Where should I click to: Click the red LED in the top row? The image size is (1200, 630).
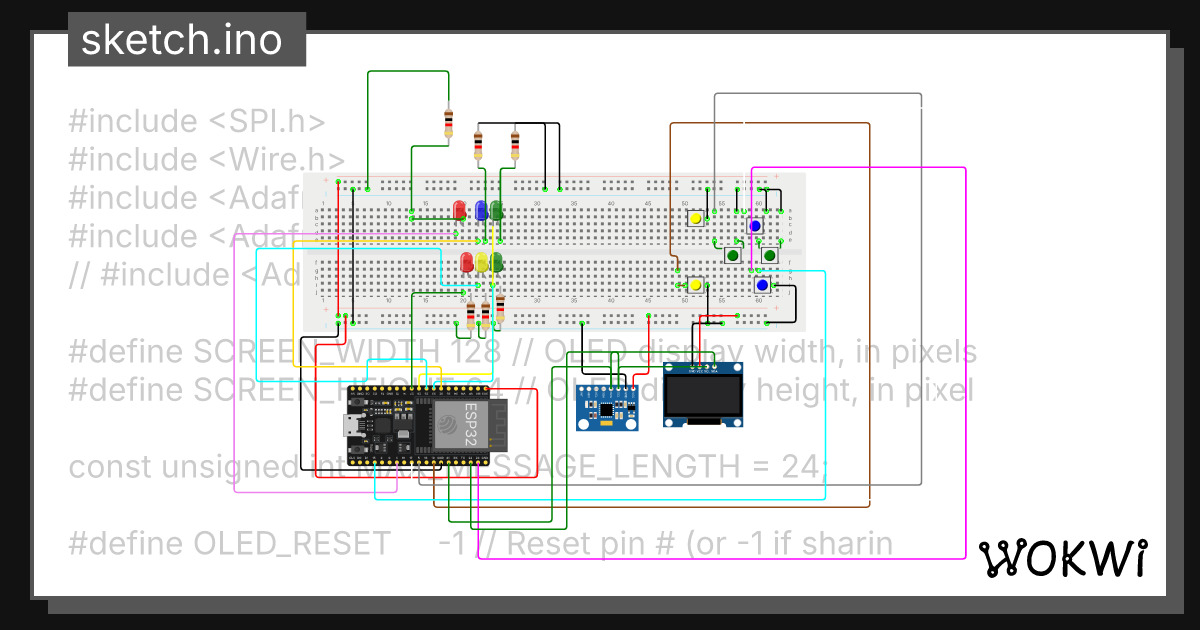pyautogui.click(x=460, y=210)
